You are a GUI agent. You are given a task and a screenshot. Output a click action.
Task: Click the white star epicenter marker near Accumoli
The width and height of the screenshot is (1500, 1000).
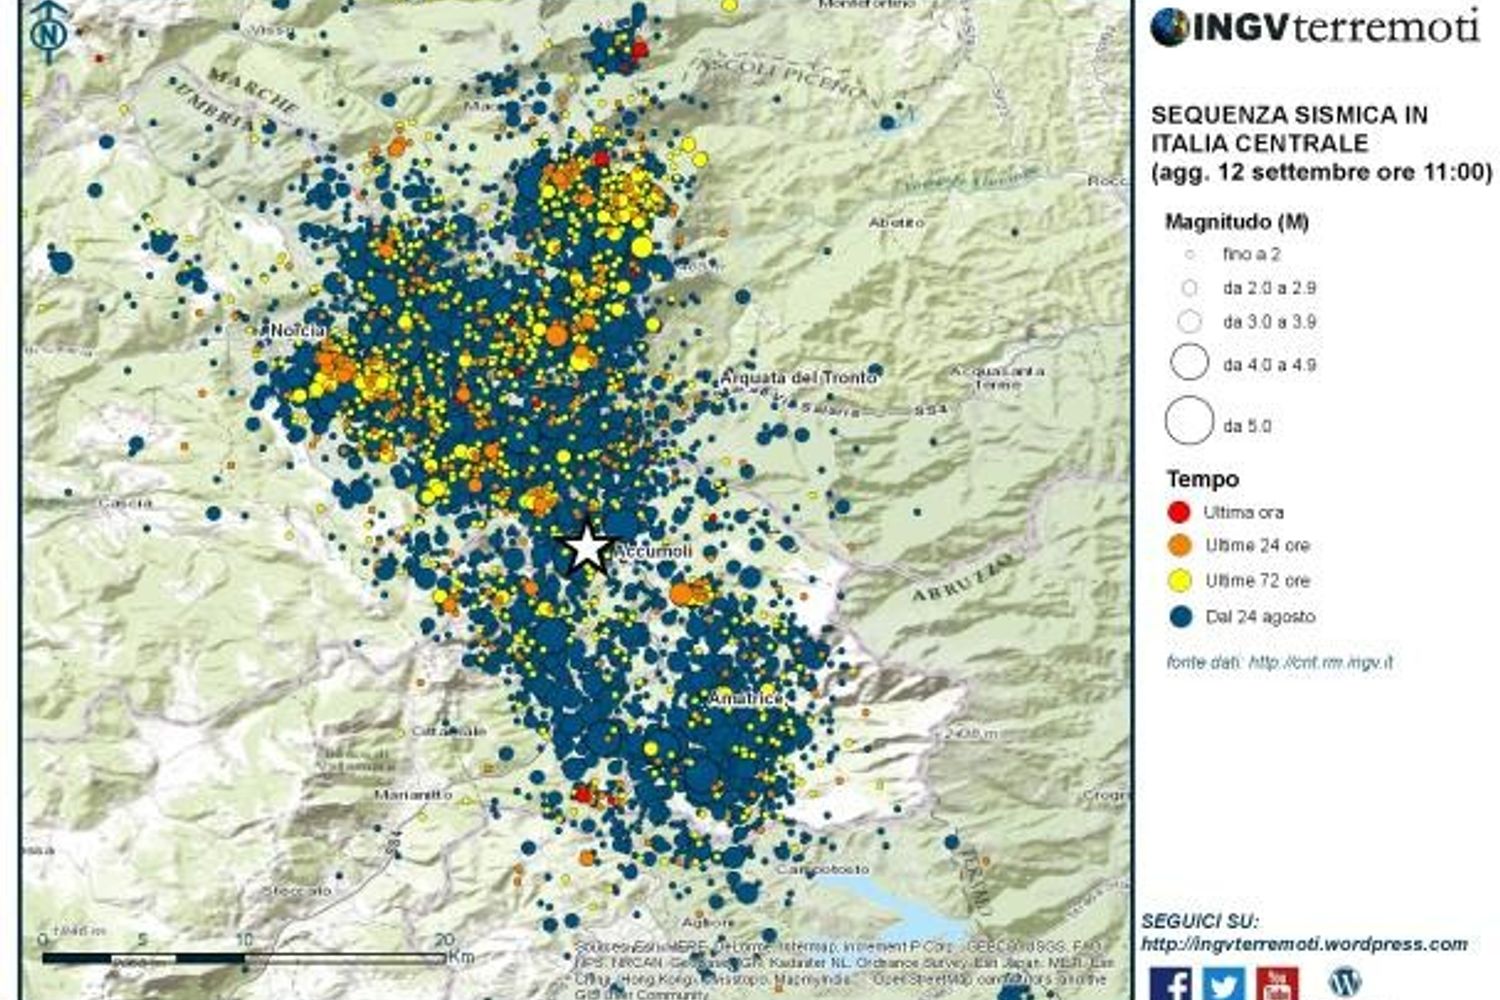tap(589, 548)
